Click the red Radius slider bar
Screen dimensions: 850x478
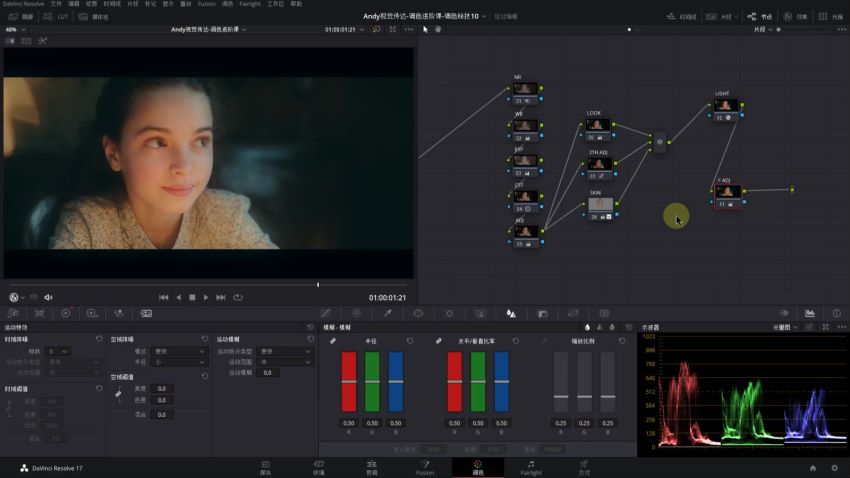[x=349, y=382]
